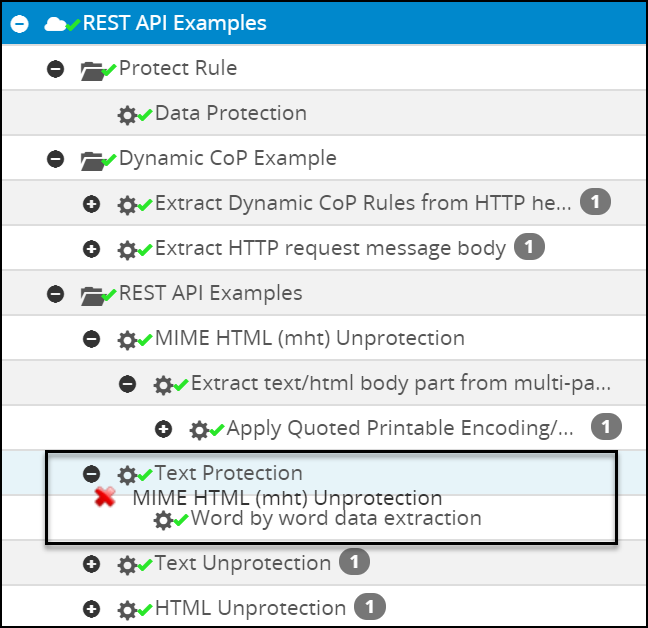
Task: Expand the Text Unprotection rule
Action: pyautogui.click(x=91, y=564)
